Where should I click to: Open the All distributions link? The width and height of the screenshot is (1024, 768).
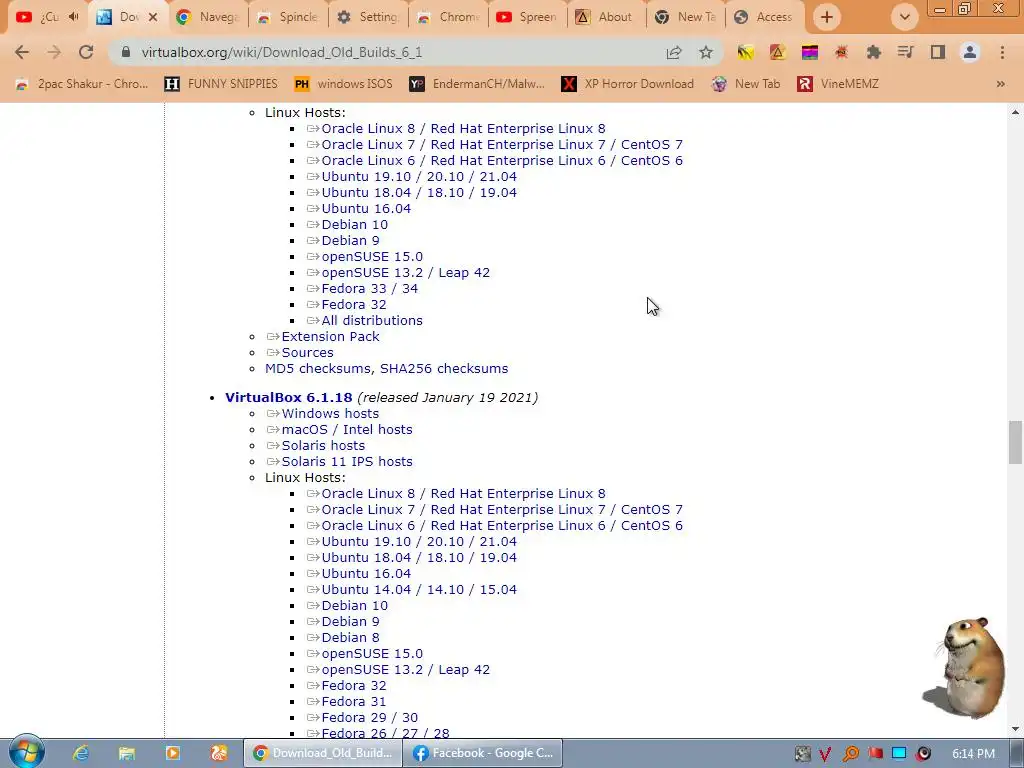[x=372, y=321]
